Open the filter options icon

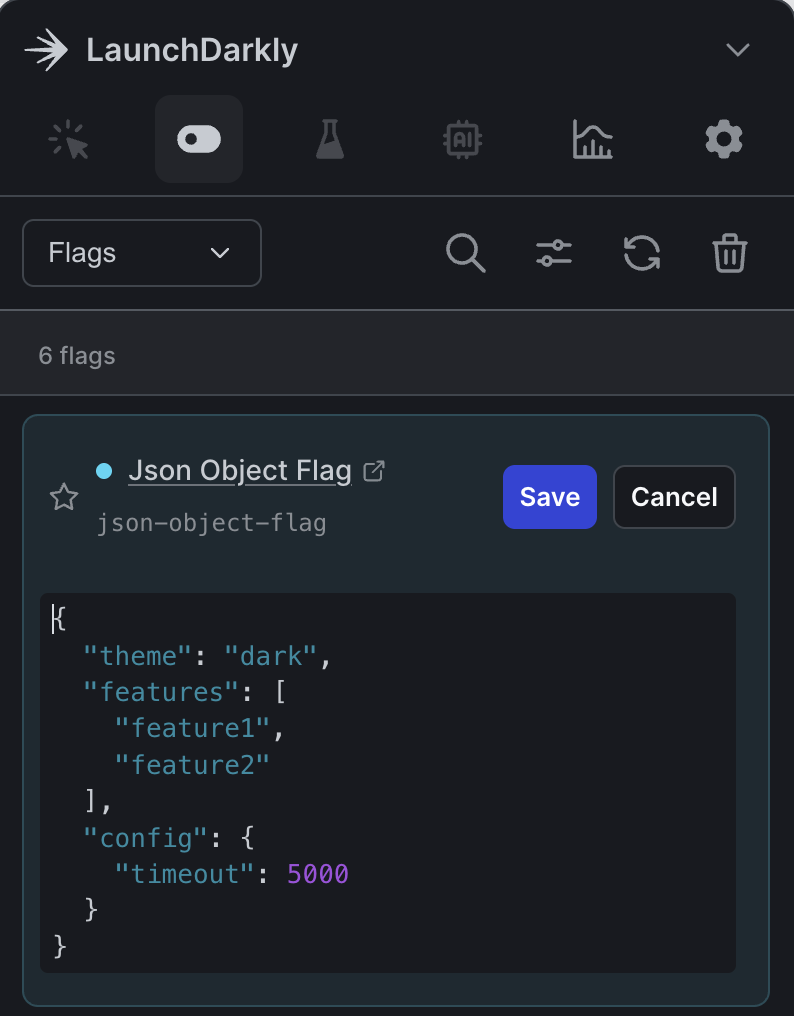pos(553,253)
